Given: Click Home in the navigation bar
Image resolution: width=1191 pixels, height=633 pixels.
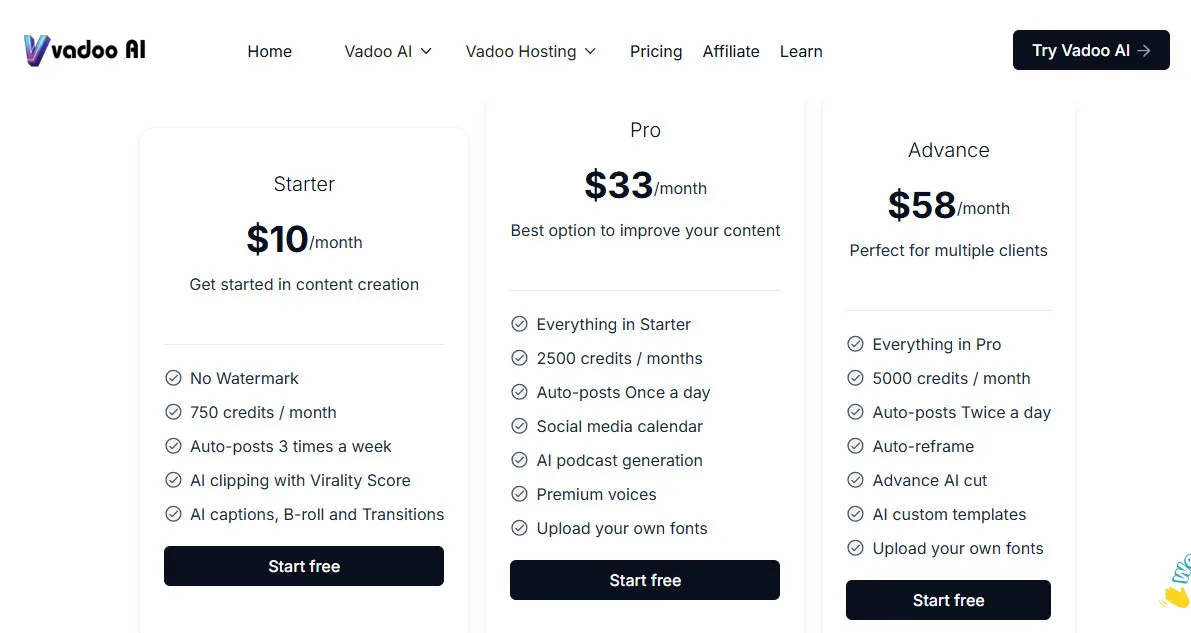Looking at the screenshot, I should tap(269, 51).
